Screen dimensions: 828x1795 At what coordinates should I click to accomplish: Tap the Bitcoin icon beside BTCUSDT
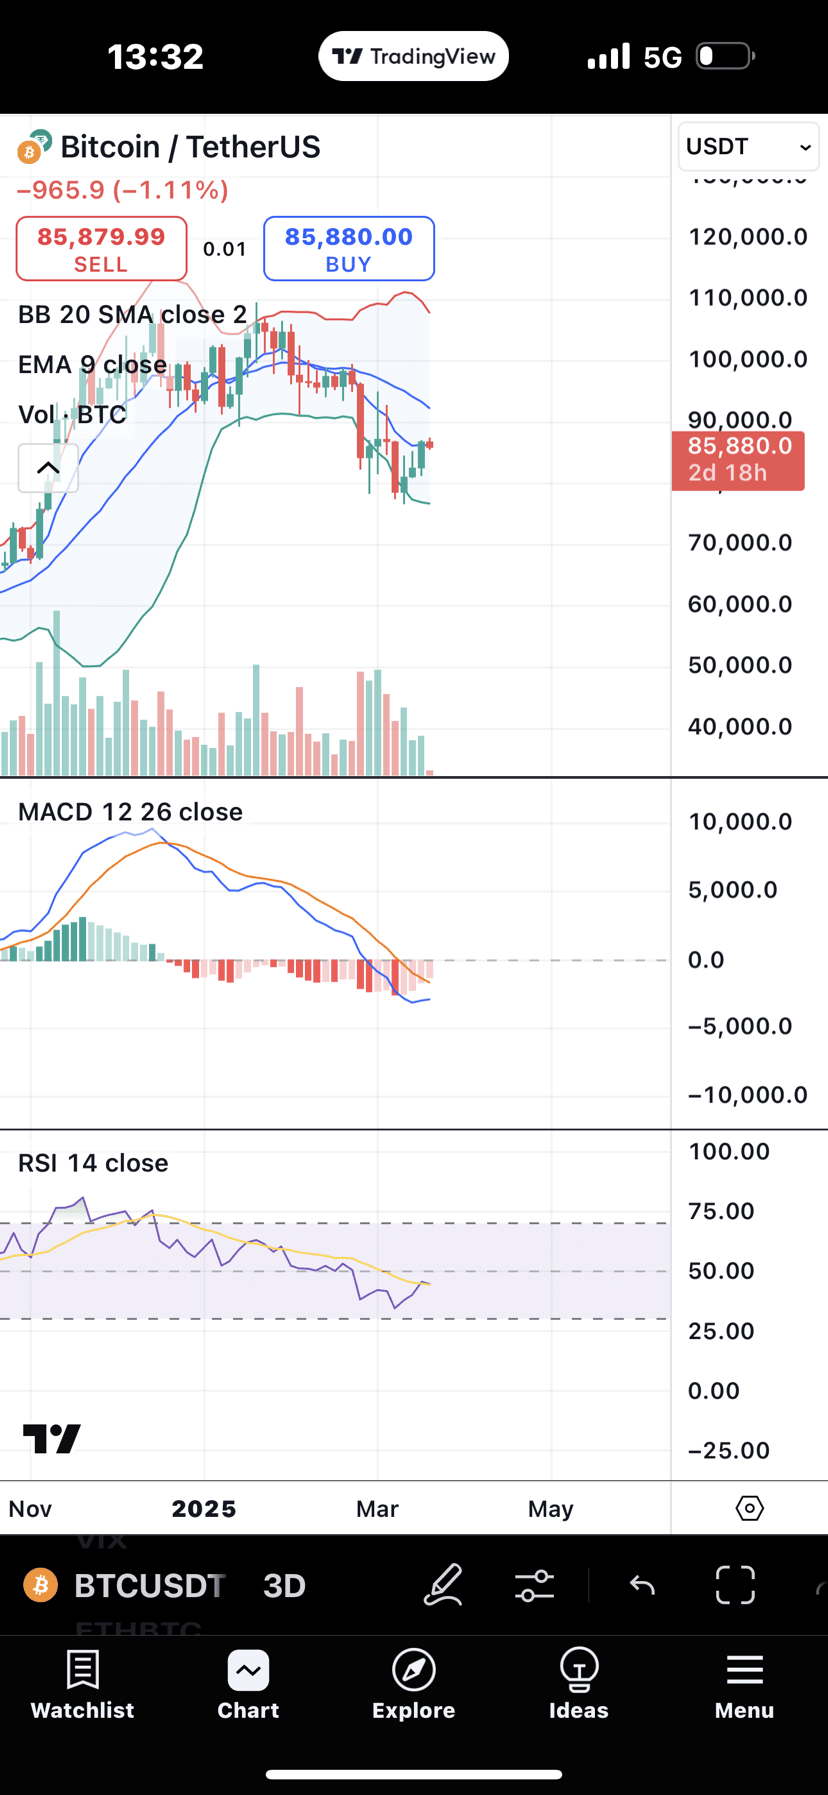point(41,1585)
